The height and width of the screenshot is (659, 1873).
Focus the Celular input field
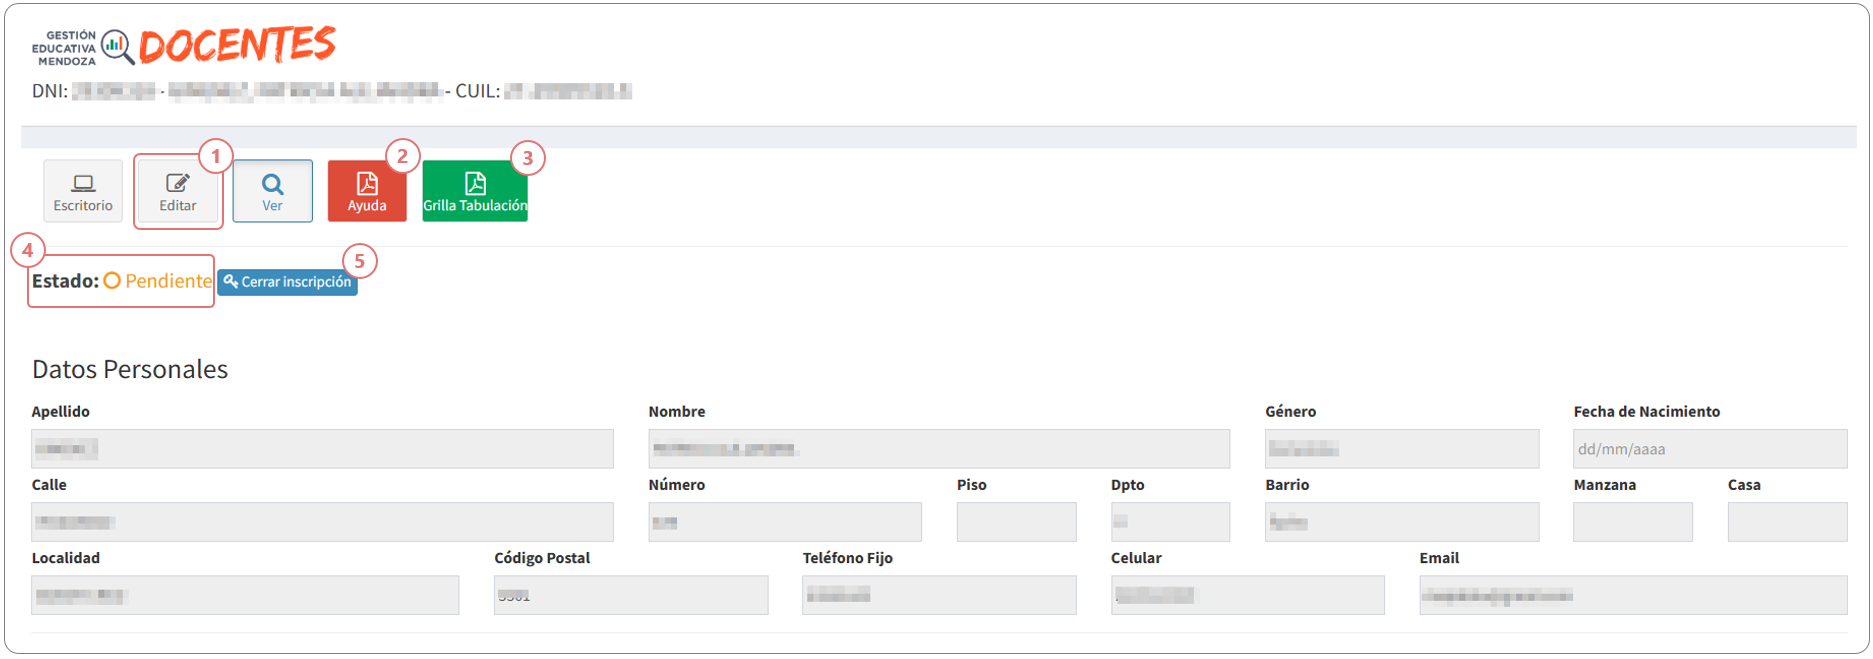(x=1248, y=595)
